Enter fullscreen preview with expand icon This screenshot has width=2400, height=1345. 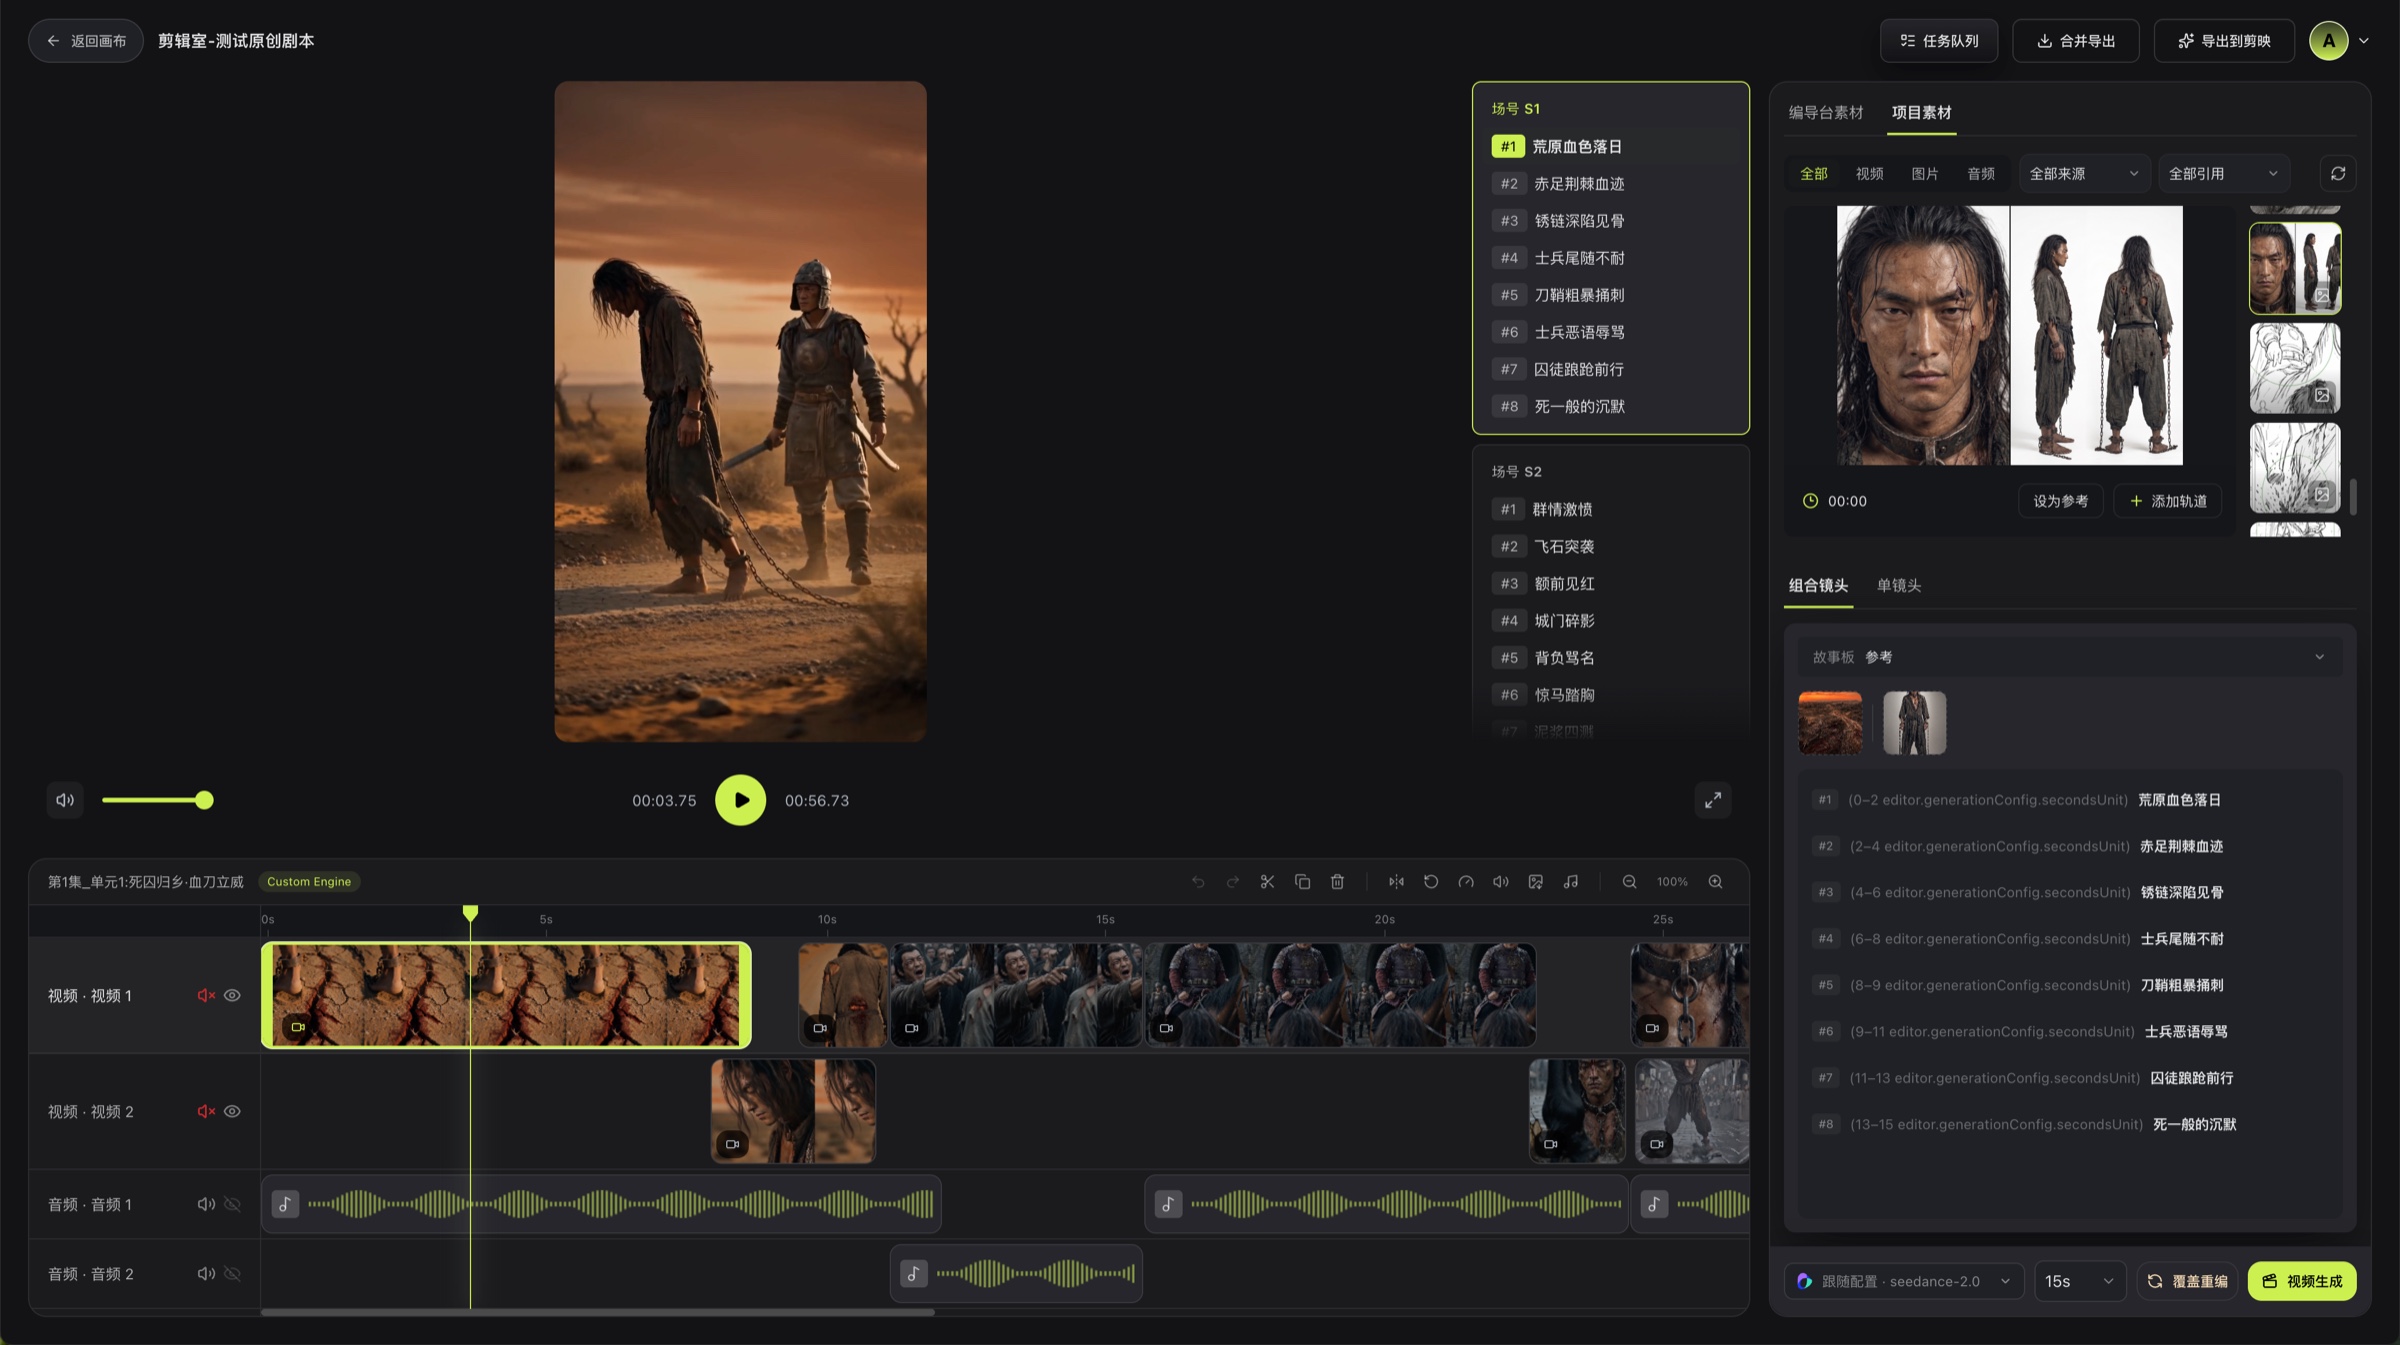click(x=1713, y=800)
